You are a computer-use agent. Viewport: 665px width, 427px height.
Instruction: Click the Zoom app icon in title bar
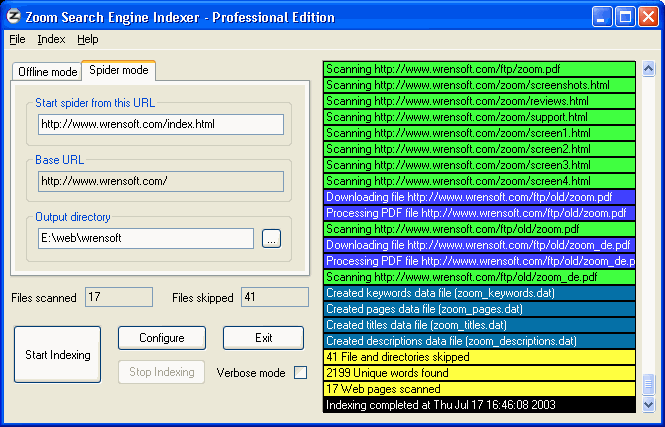14,17
